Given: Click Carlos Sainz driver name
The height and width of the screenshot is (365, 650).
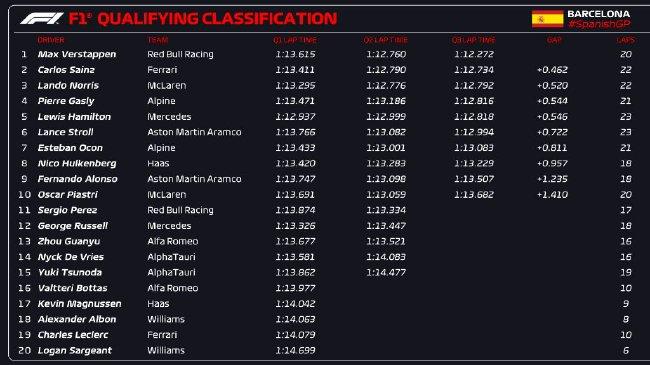Looking at the screenshot, I should pyautogui.click(x=66, y=70).
